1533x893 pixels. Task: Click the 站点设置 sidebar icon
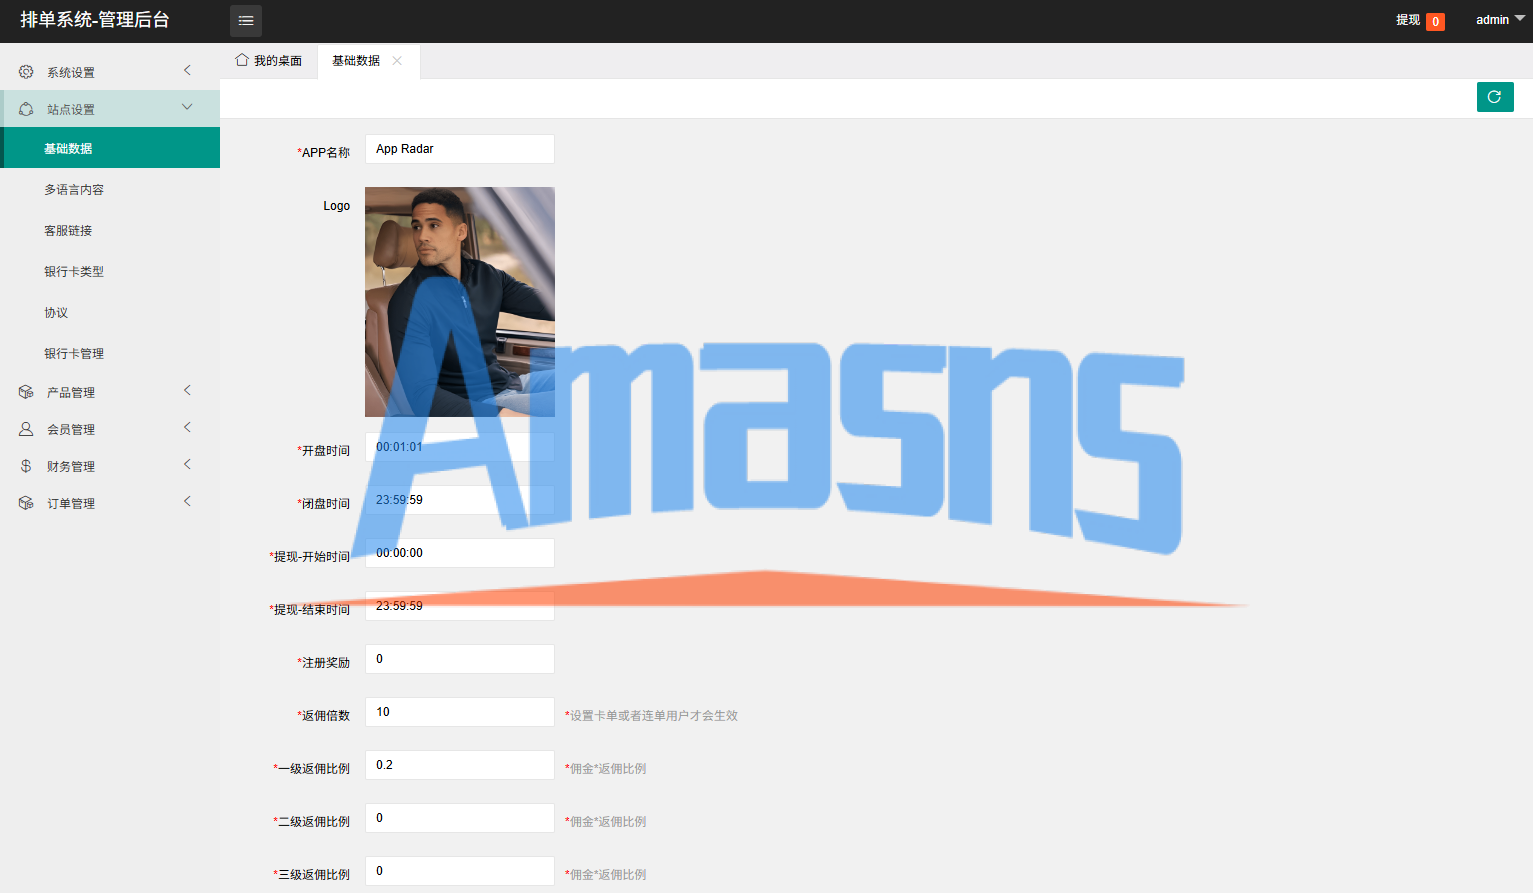26,109
